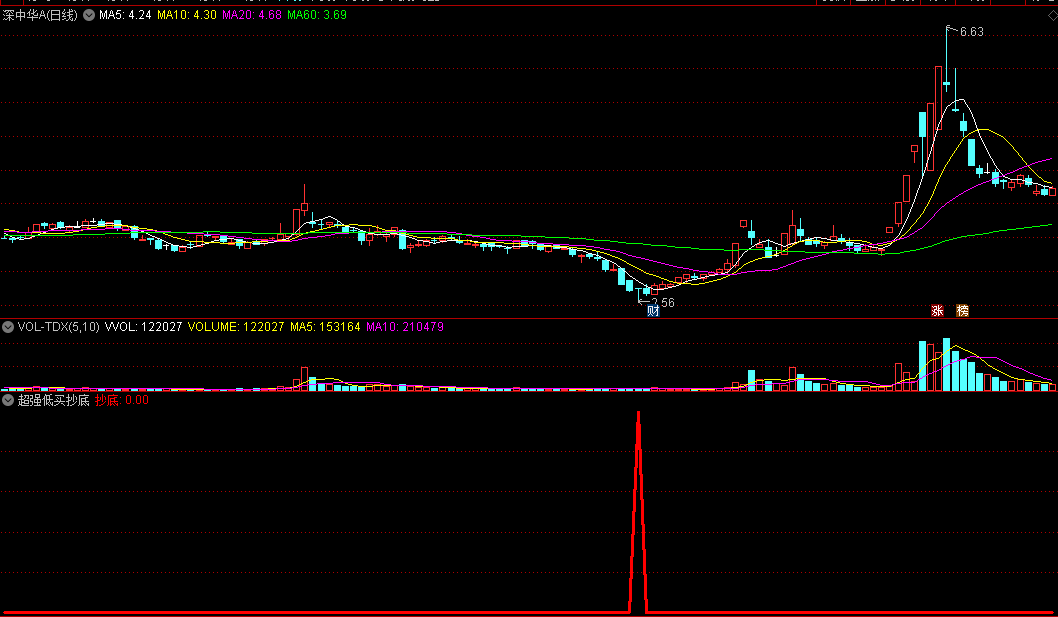Click the volume MA10: 210479 label
The image size is (1058, 617).
point(405,327)
